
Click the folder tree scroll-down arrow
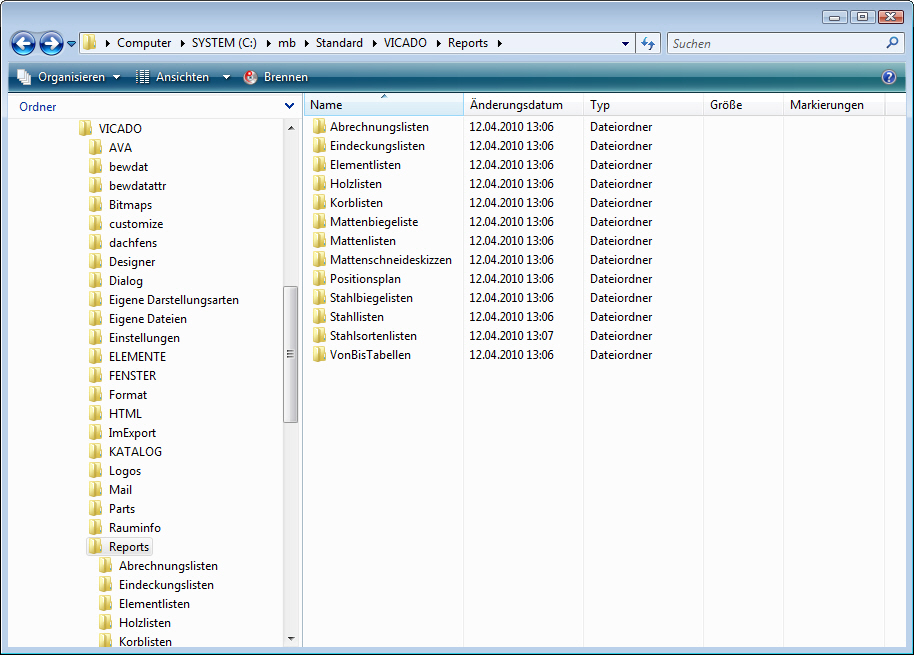[290, 639]
